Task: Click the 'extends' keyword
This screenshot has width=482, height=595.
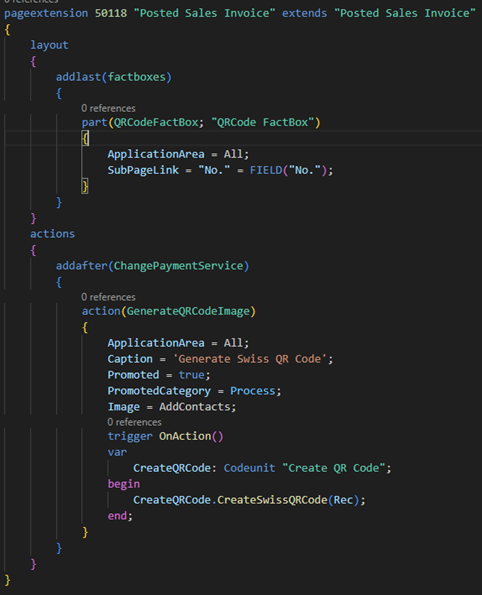Action: pyautogui.click(x=304, y=13)
